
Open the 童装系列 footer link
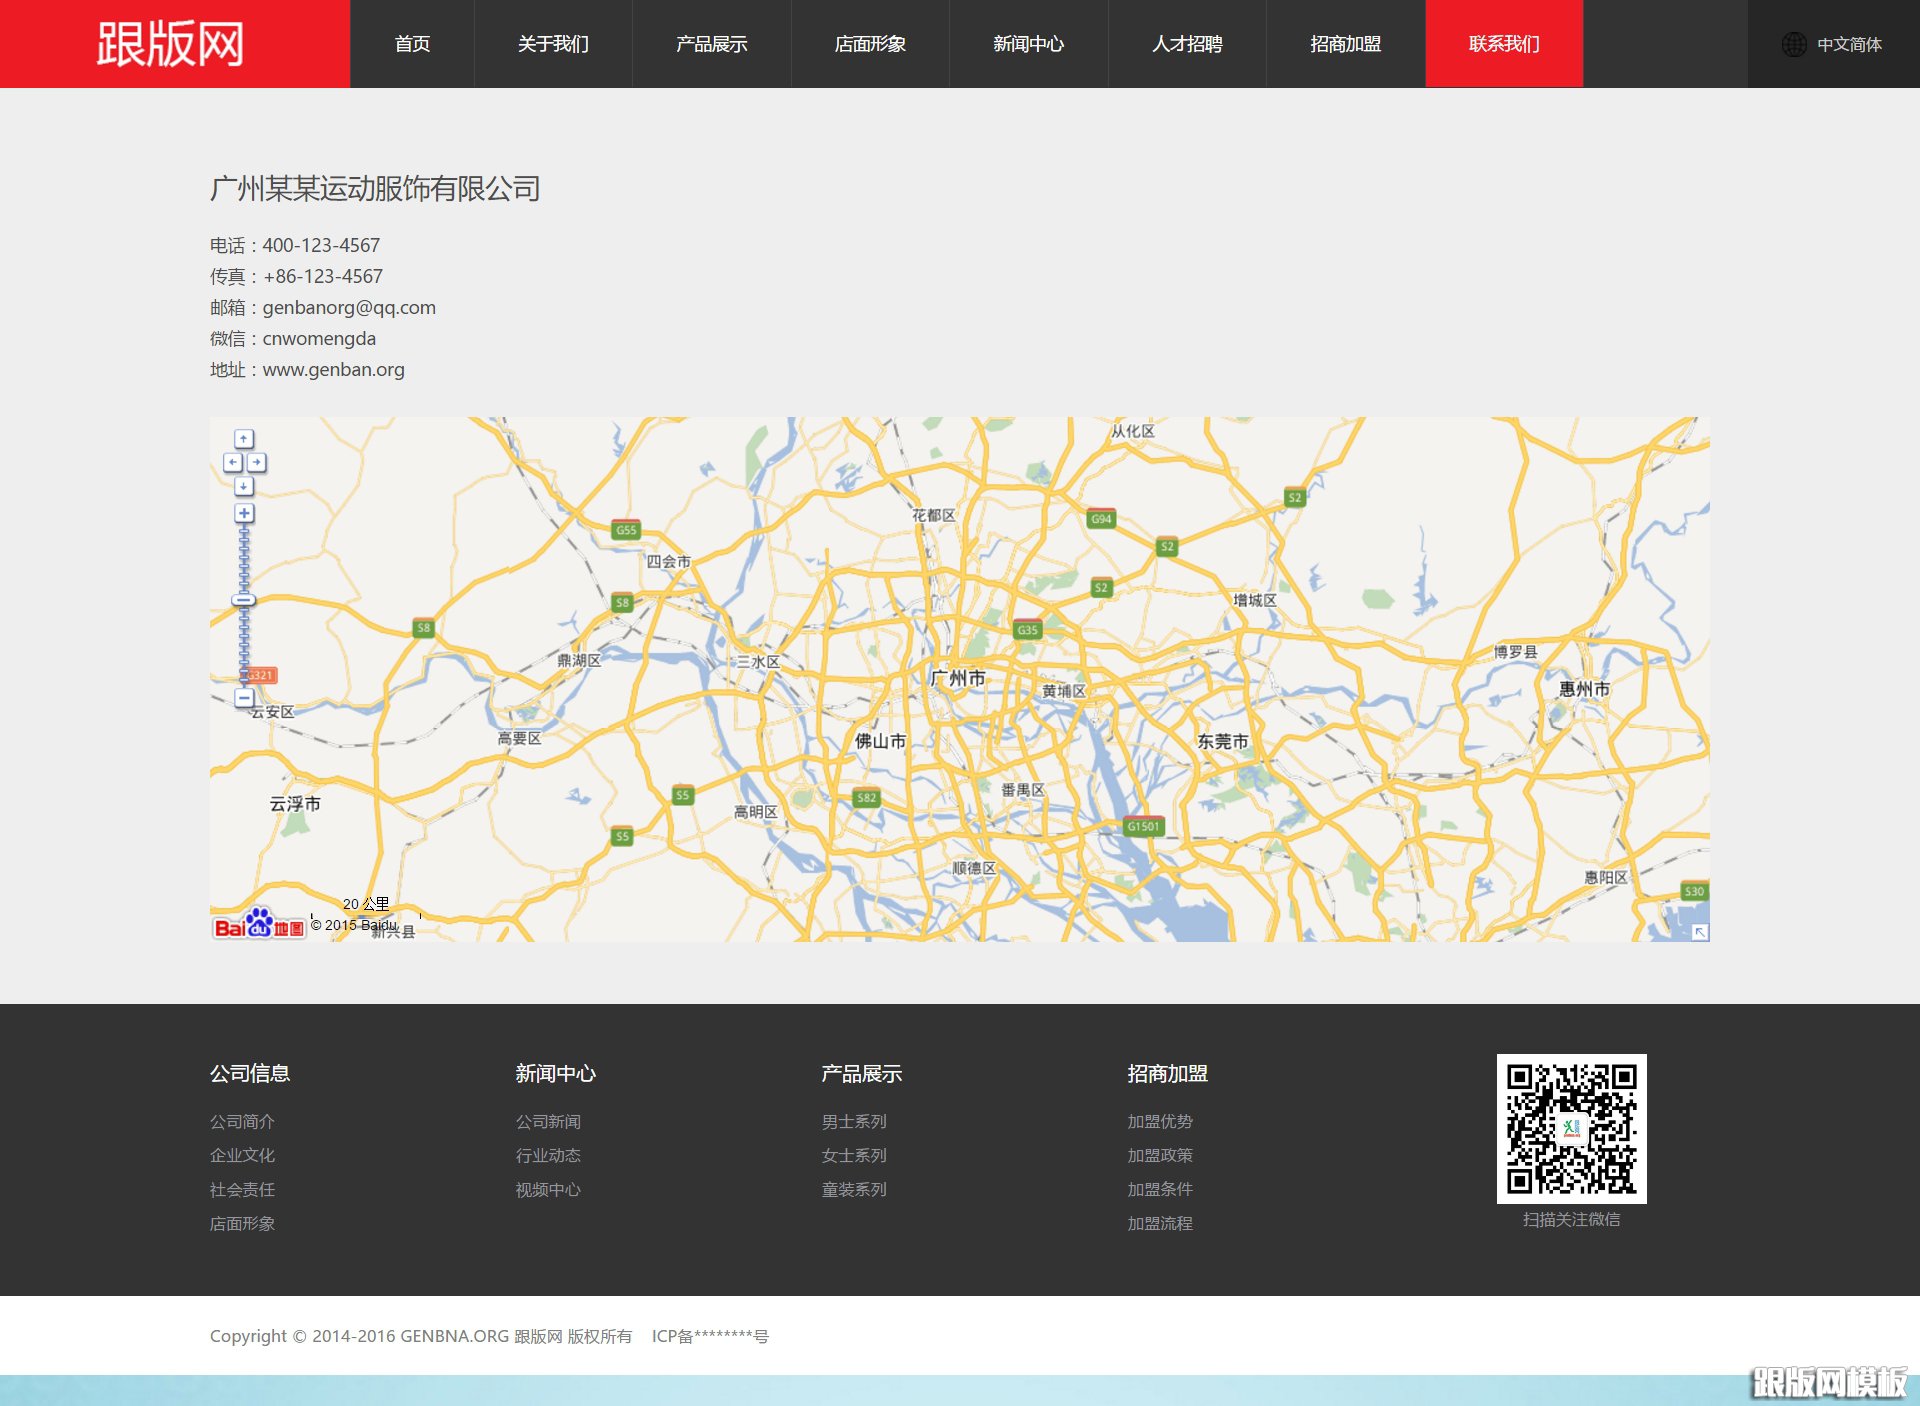pyautogui.click(x=854, y=1190)
